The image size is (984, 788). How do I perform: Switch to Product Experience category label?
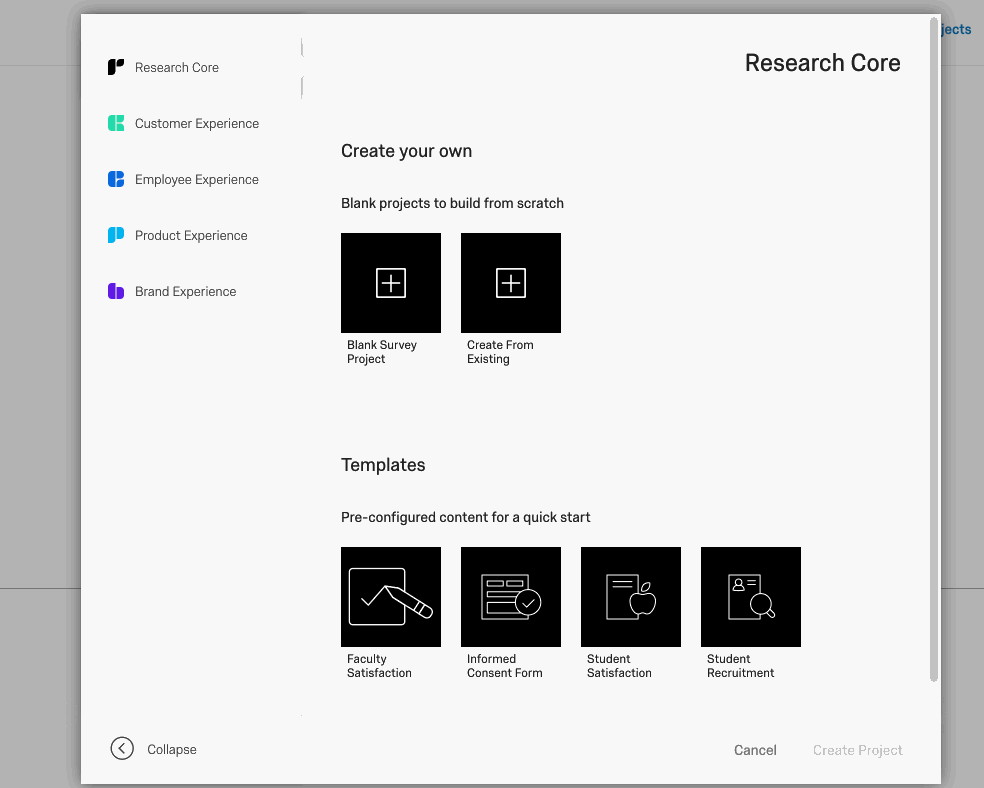click(191, 235)
